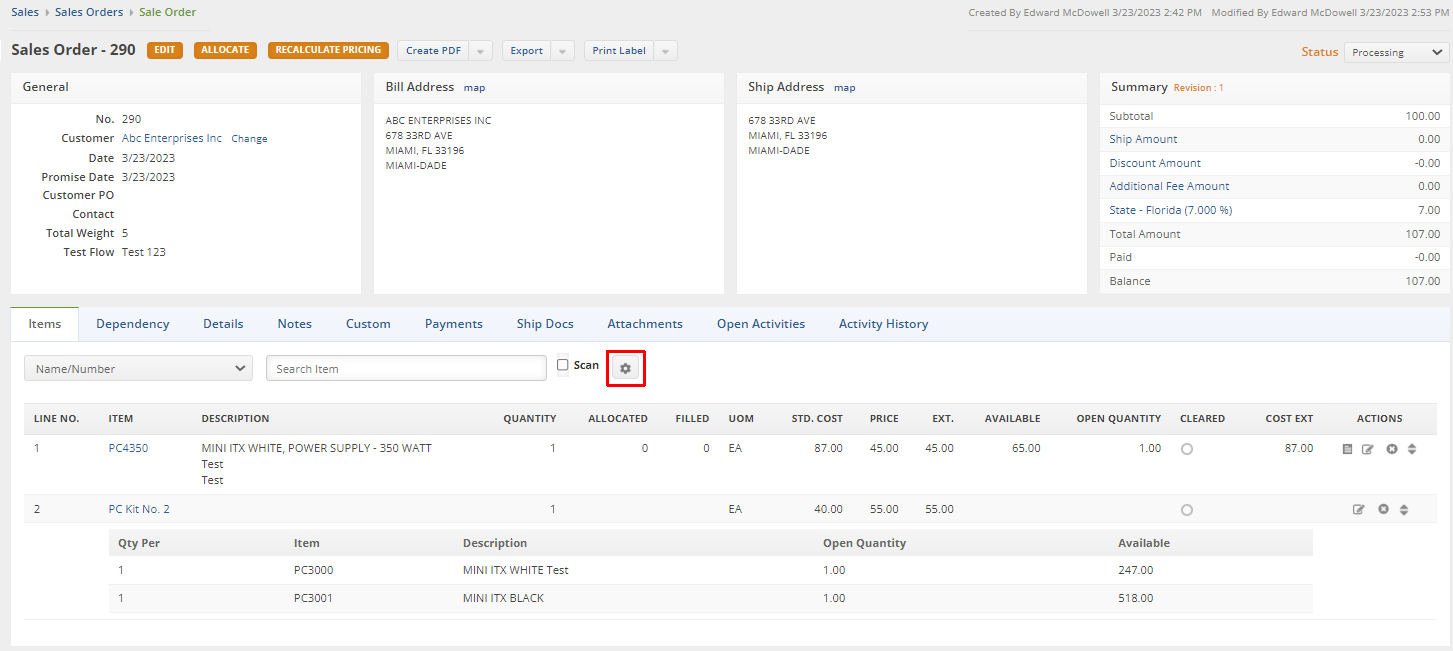Edit line item PC Kit No. 2
Viewport: 1453px width, 651px height.
[x=1359, y=510]
